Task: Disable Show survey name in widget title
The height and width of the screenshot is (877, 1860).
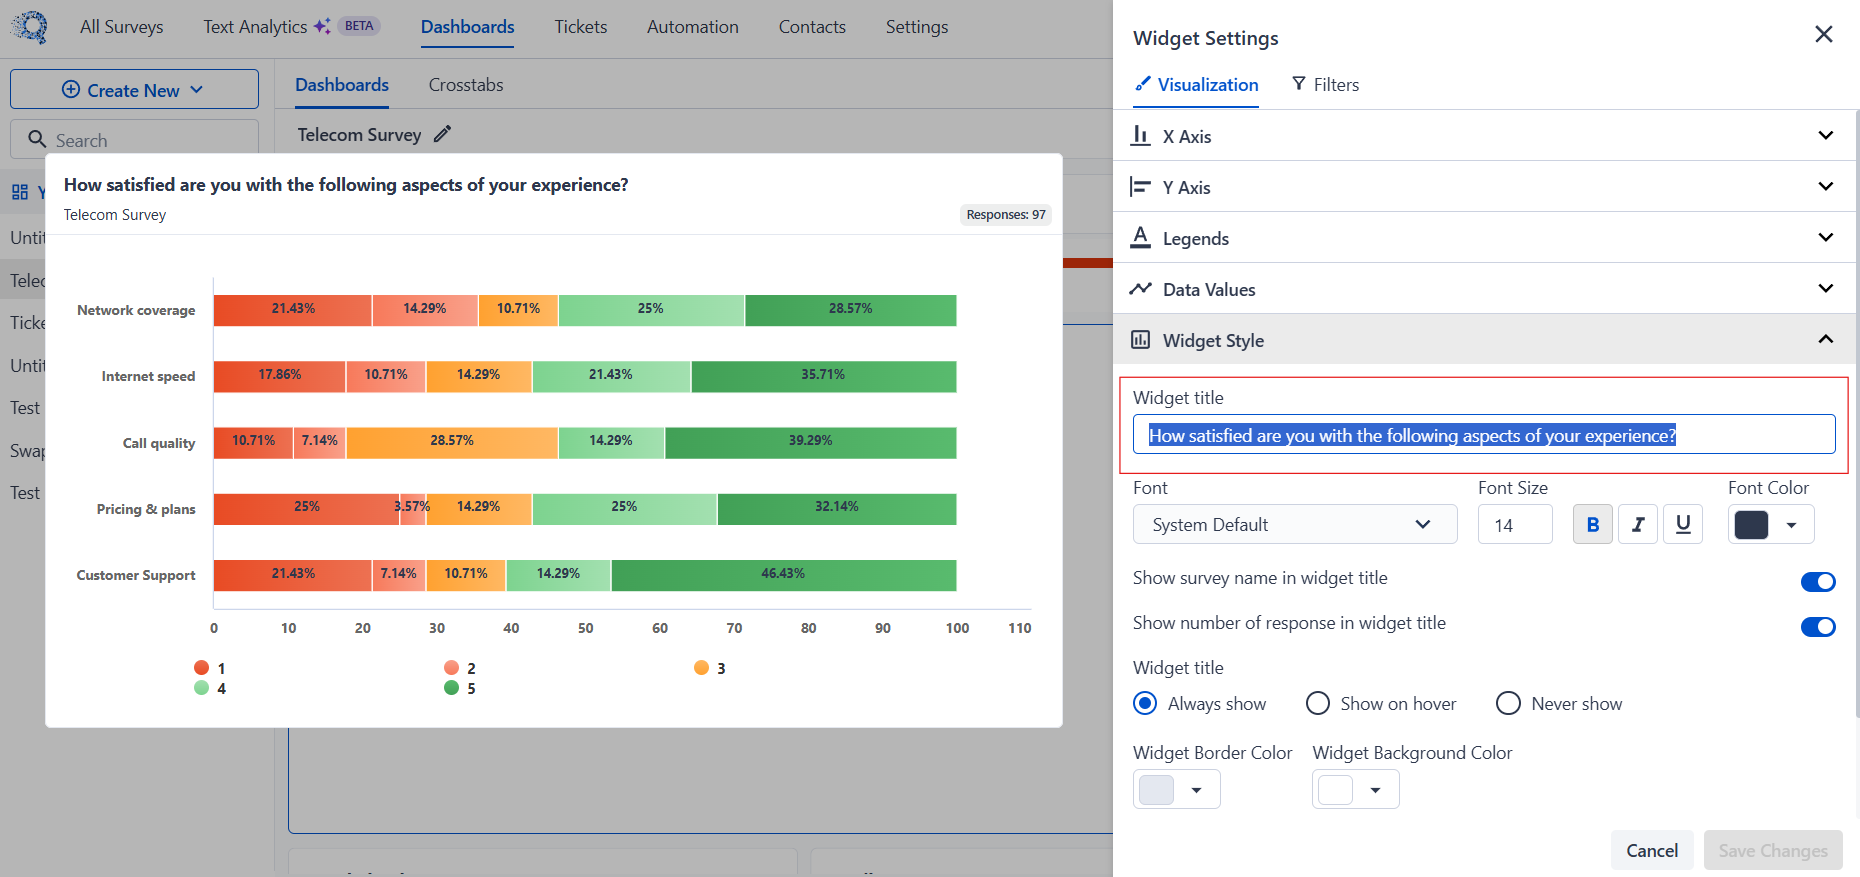Action: (x=1818, y=582)
